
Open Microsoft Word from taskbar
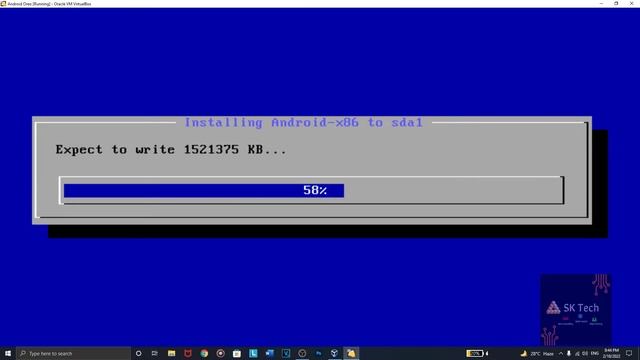(x=269, y=353)
